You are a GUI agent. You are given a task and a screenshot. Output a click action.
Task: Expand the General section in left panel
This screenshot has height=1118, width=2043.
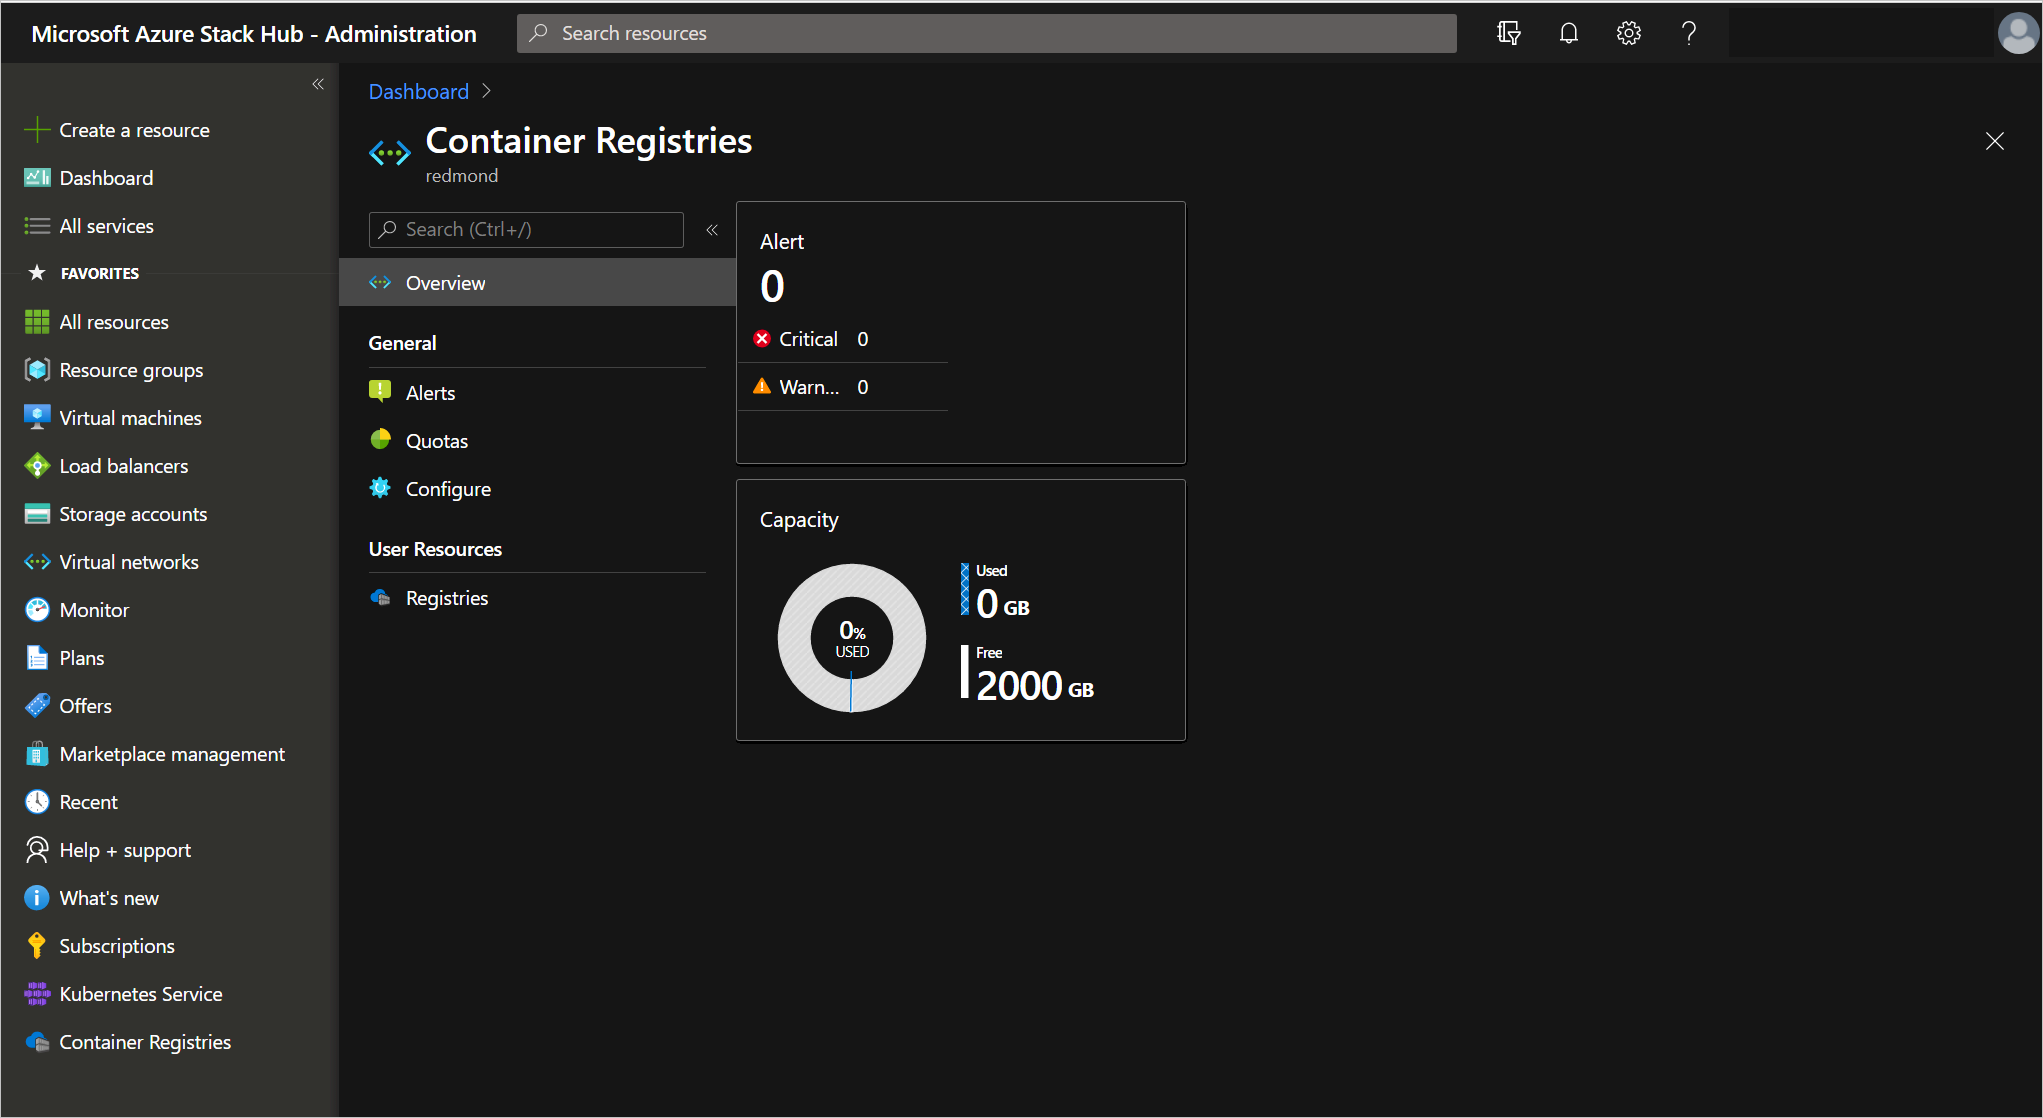402,343
